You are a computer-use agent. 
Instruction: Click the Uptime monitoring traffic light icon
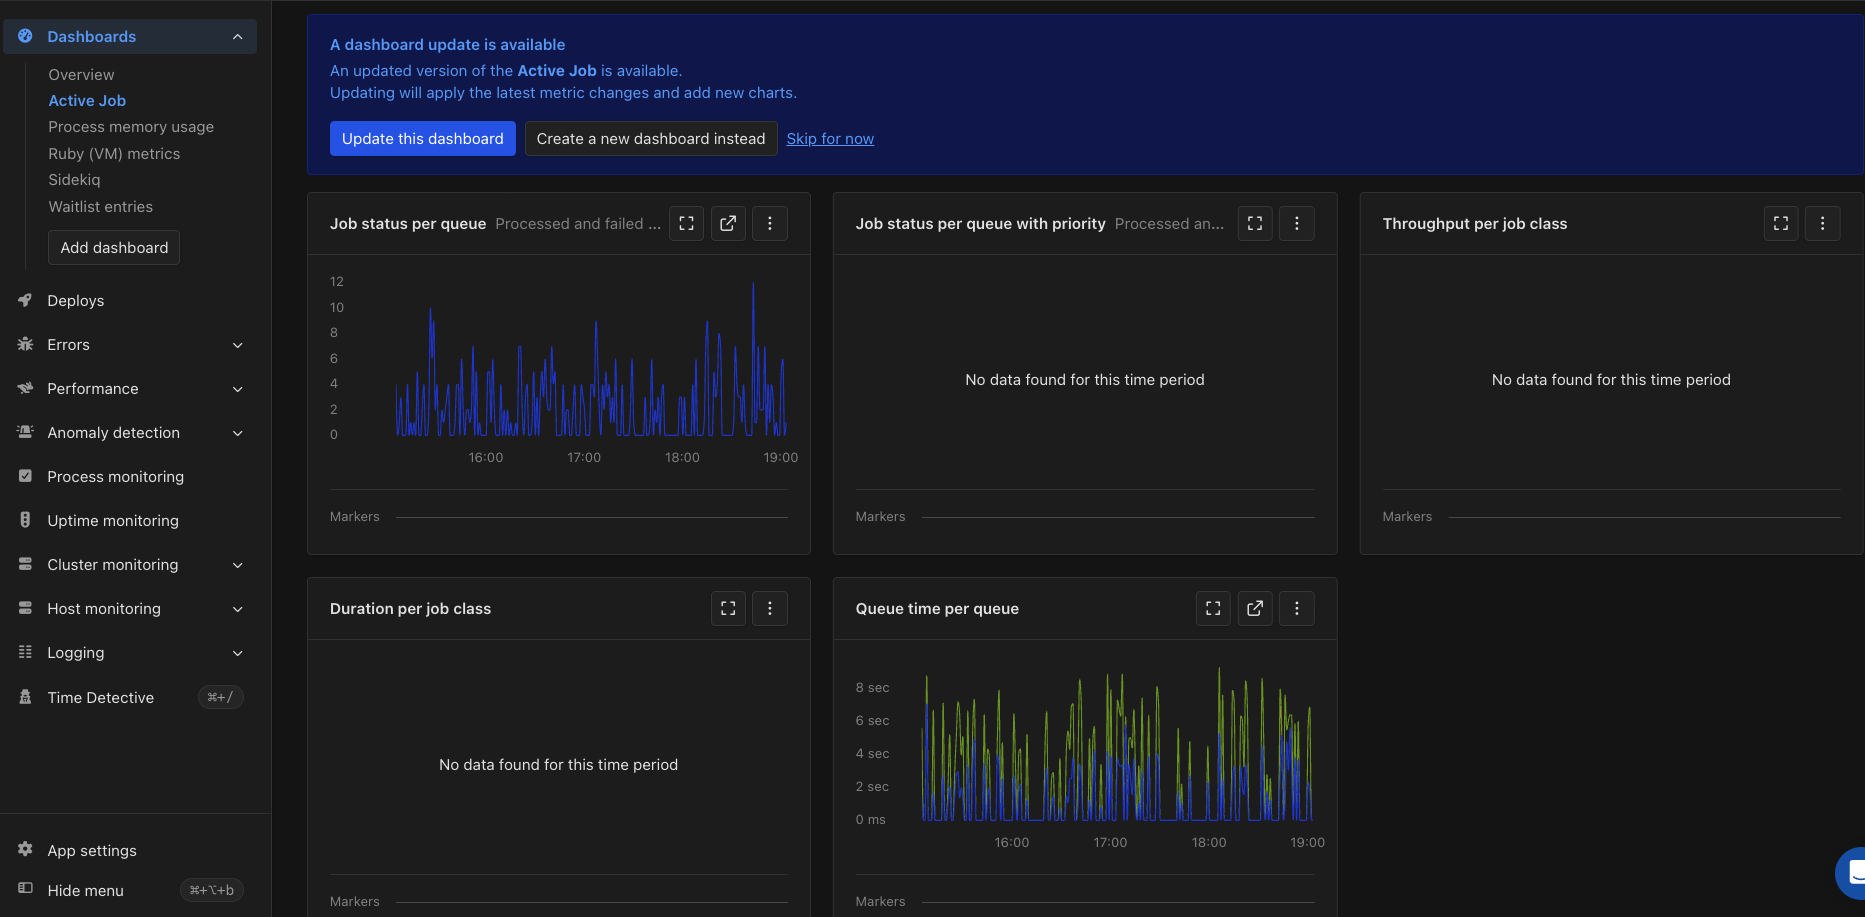[x=25, y=520]
